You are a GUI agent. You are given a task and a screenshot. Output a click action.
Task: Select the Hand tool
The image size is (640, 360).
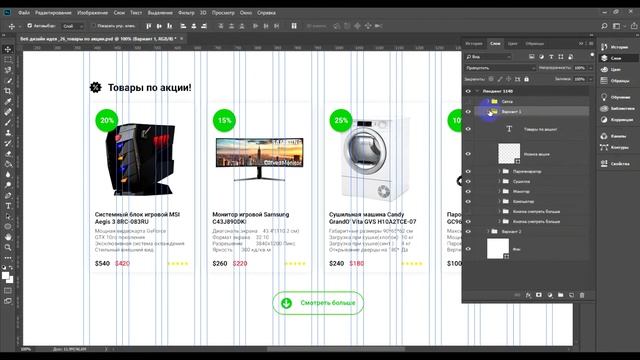pos(8,237)
